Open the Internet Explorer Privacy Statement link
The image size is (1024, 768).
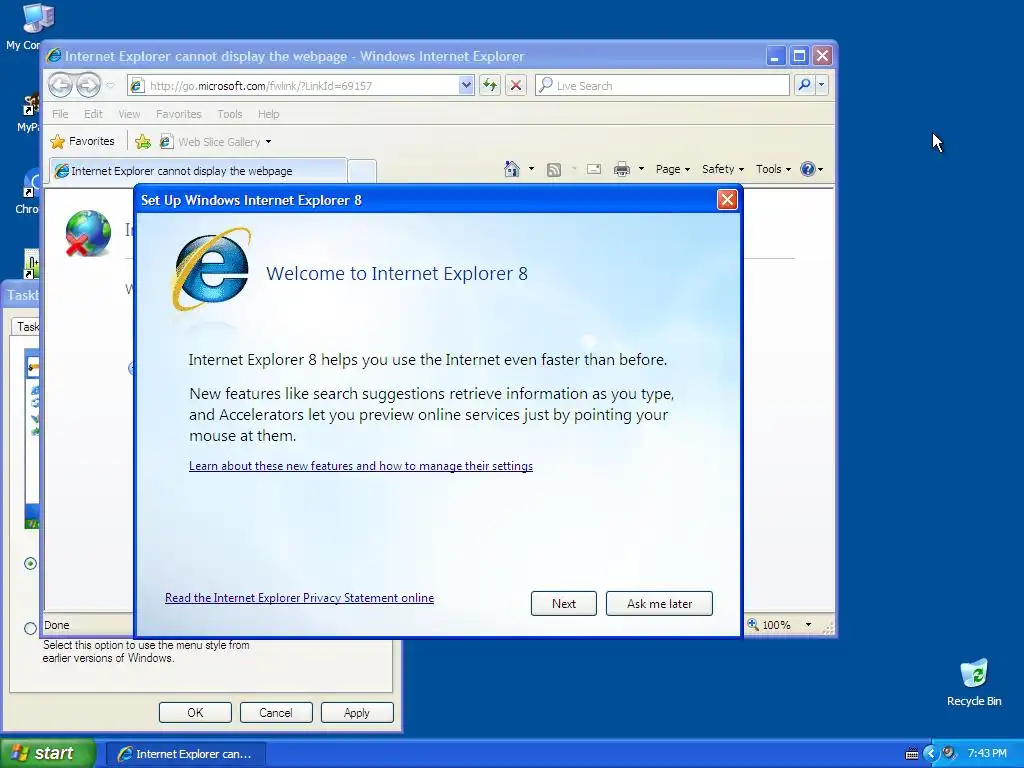click(299, 598)
